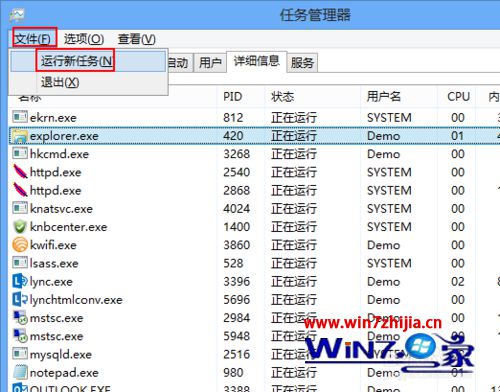Click the explorer.exe folder icon

pyautogui.click(x=20, y=136)
